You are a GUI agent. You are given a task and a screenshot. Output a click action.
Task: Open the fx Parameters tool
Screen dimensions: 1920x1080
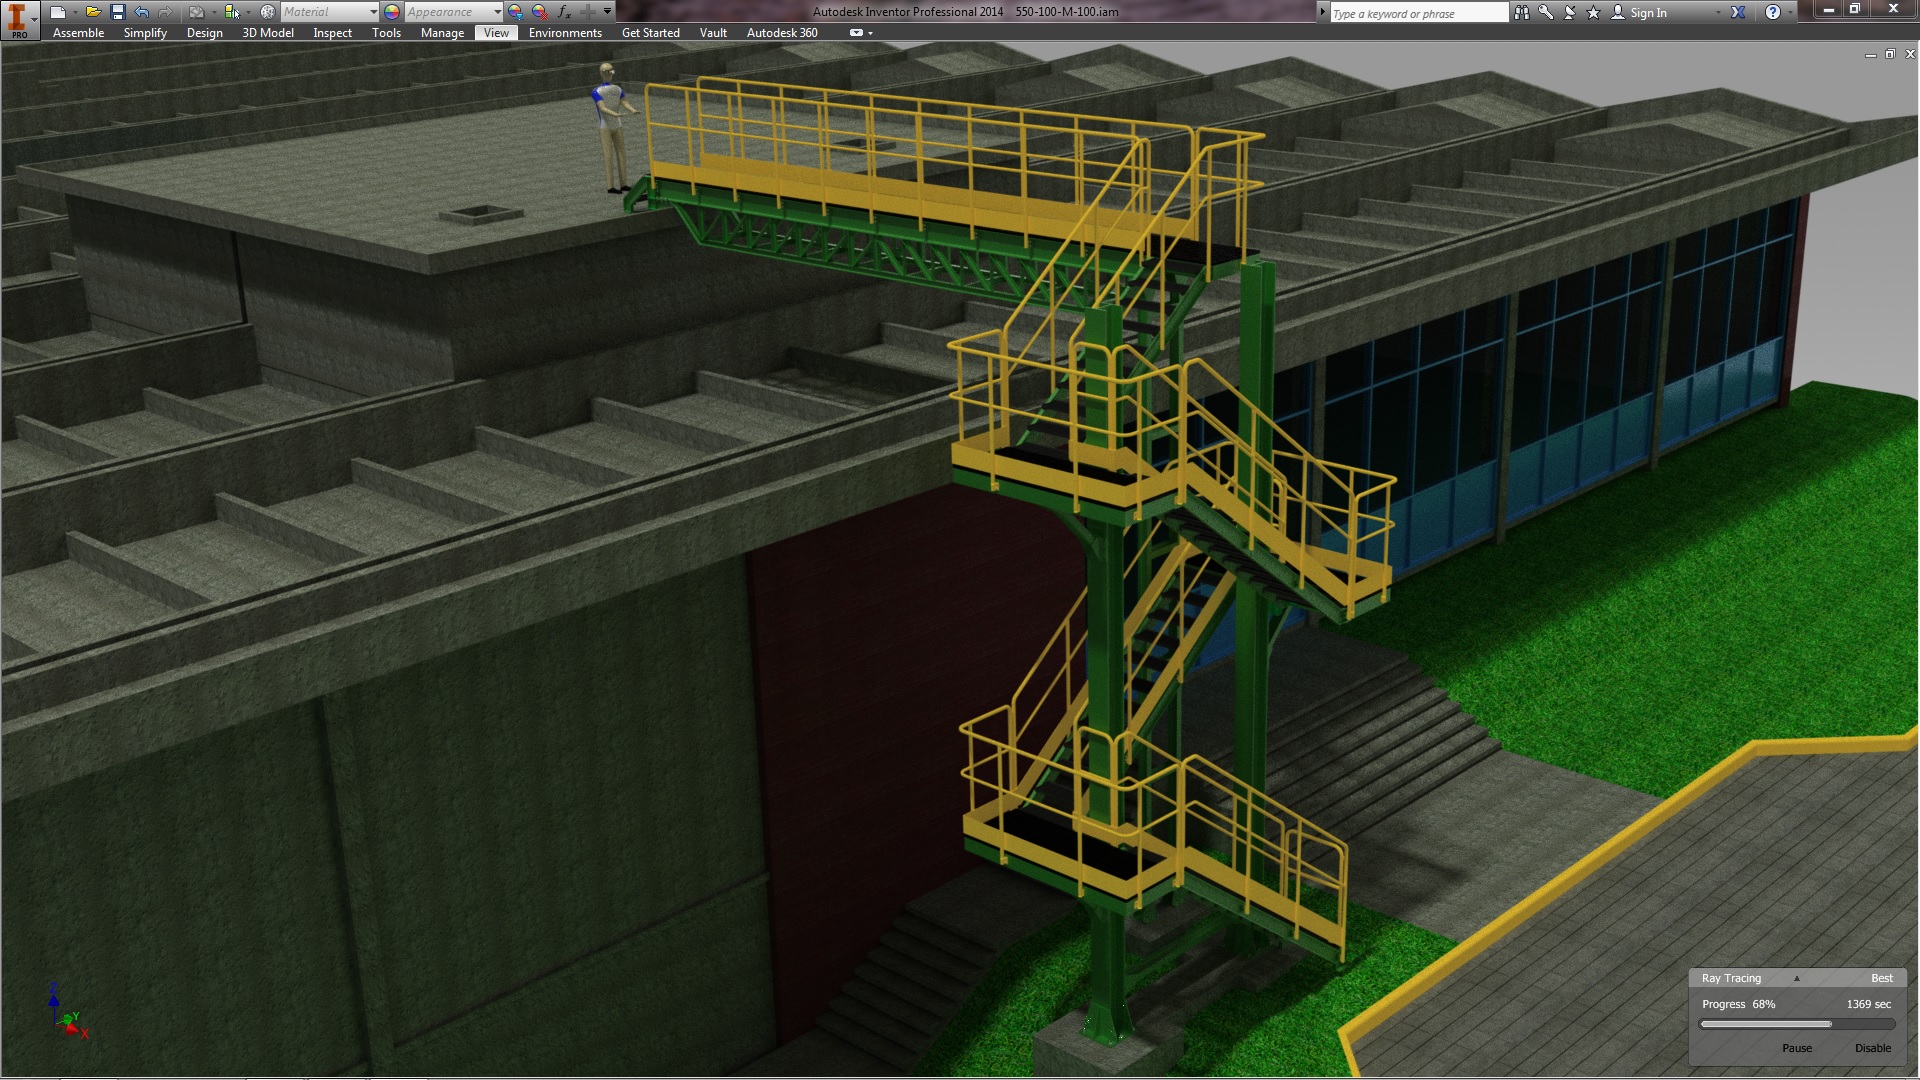coord(564,12)
